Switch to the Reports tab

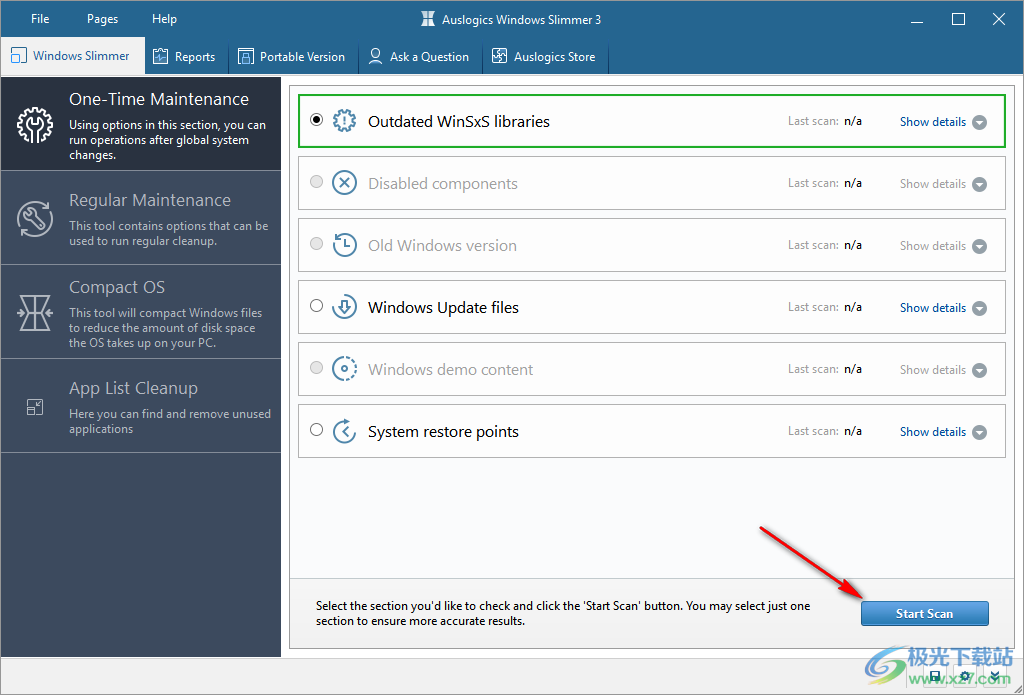click(185, 57)
